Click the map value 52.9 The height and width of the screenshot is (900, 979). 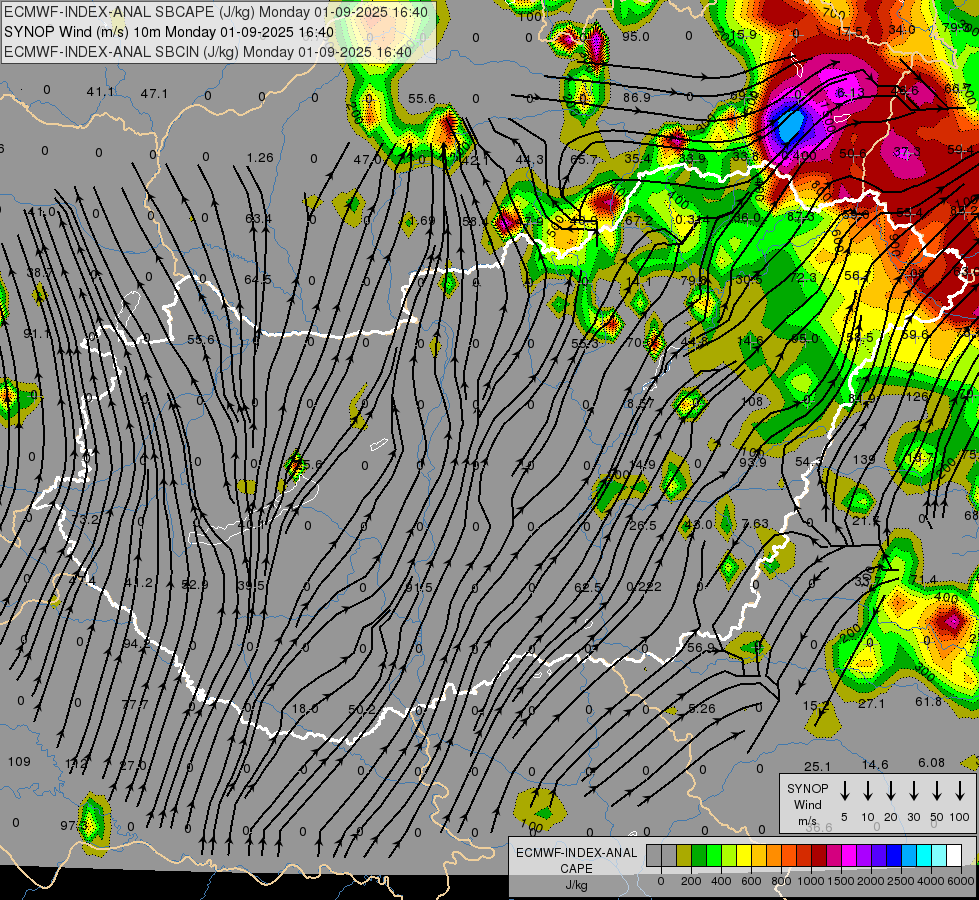pos(194,585)
